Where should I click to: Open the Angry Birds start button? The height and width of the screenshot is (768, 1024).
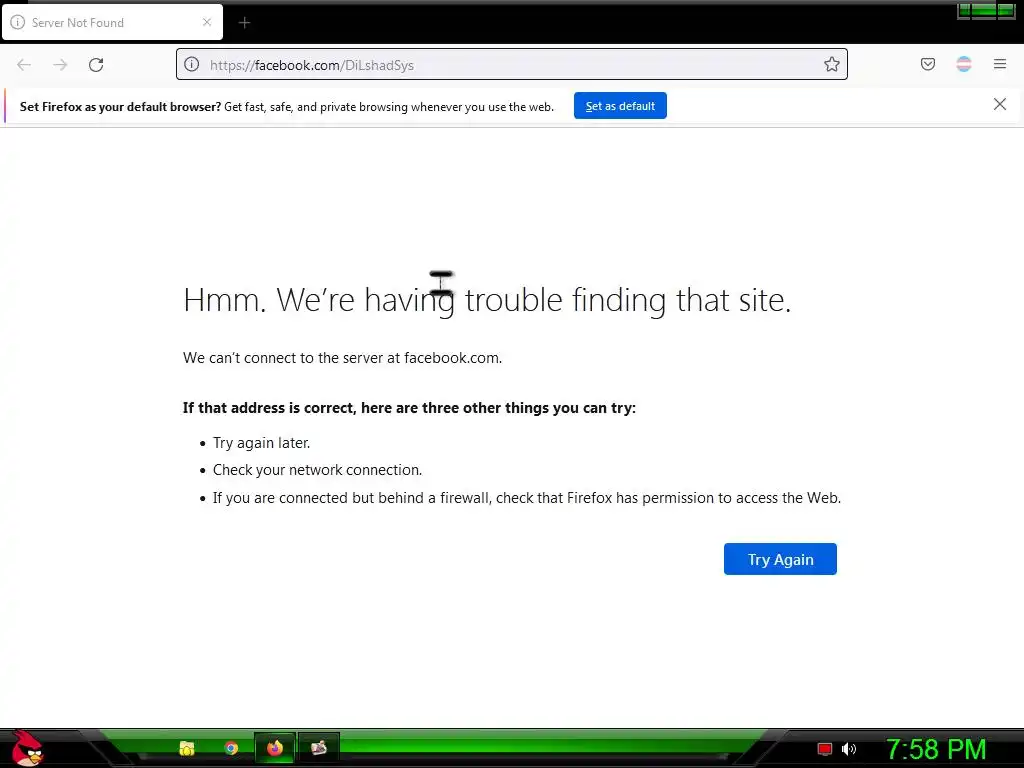click(27, 749)
